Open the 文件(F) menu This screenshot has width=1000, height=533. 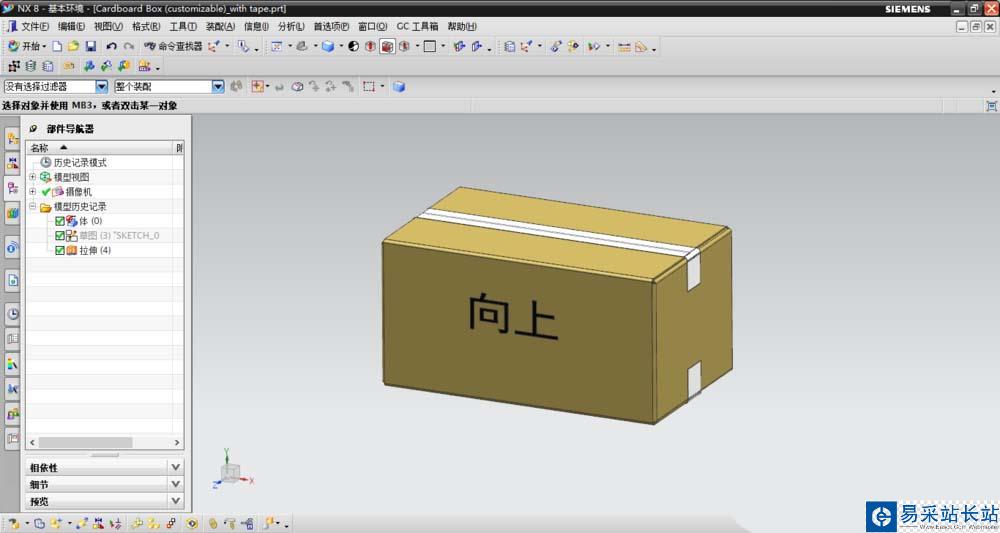(x=34, y=26)
